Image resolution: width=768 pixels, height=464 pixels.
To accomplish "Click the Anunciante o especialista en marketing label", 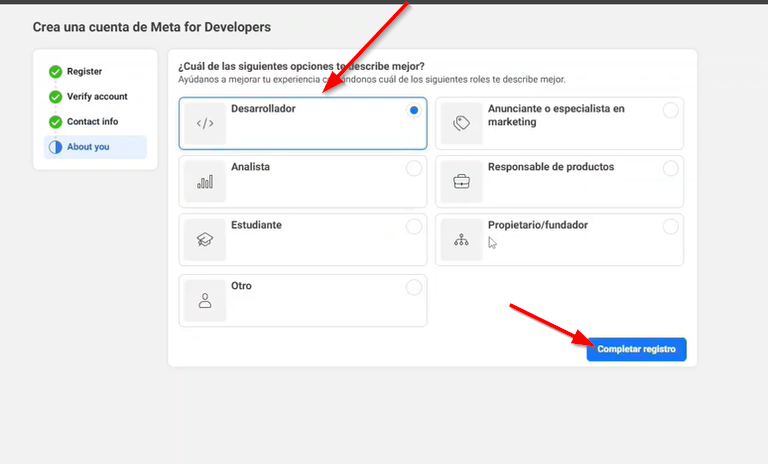I will (x=556, y=115).
